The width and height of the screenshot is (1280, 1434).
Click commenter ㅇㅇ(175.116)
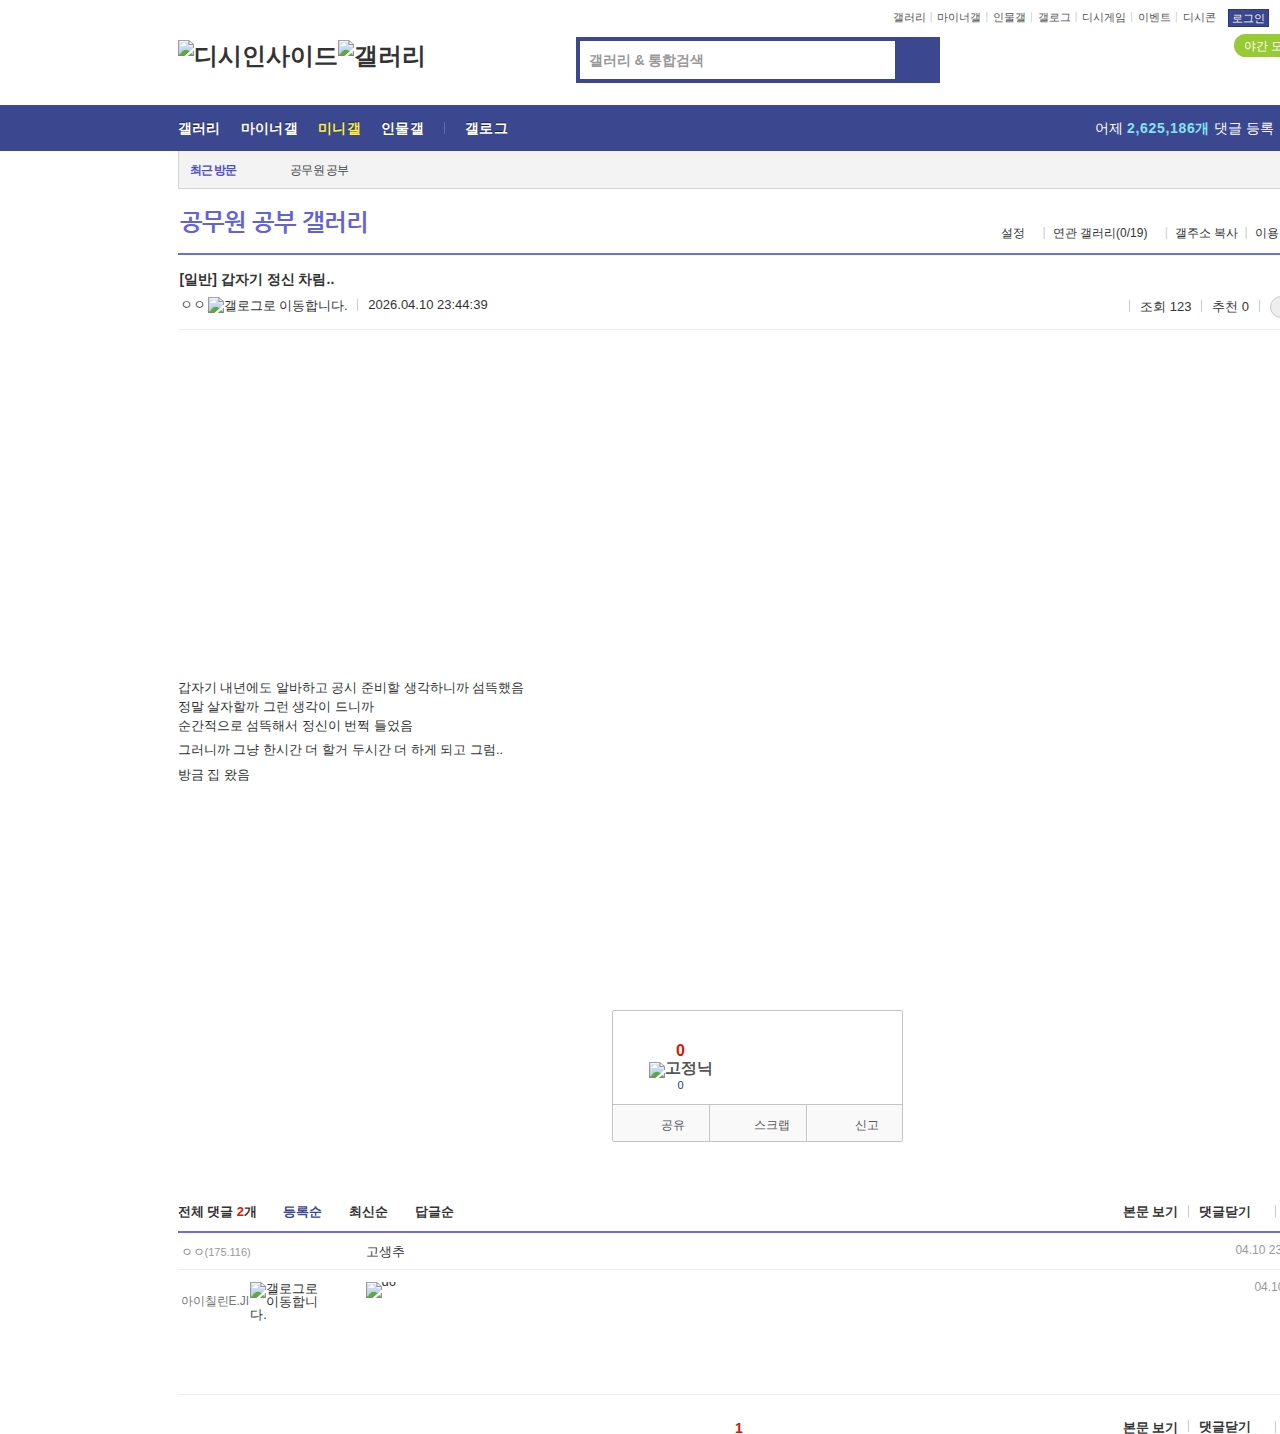[216, 1252]
